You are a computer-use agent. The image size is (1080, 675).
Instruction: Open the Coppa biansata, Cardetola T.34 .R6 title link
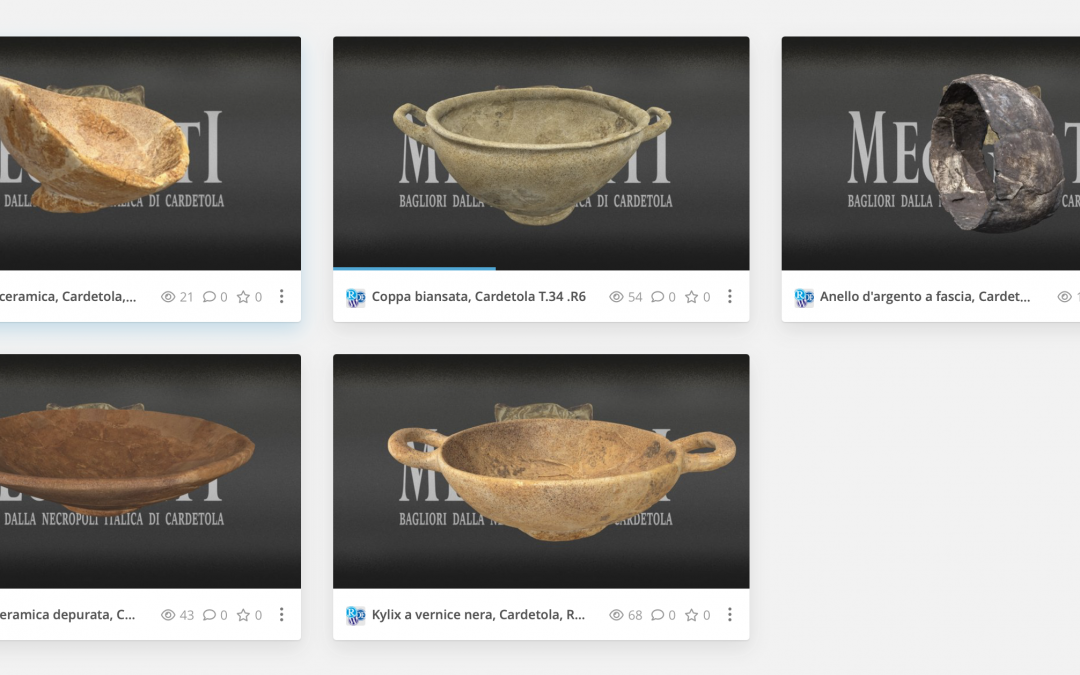click(478, 297)
